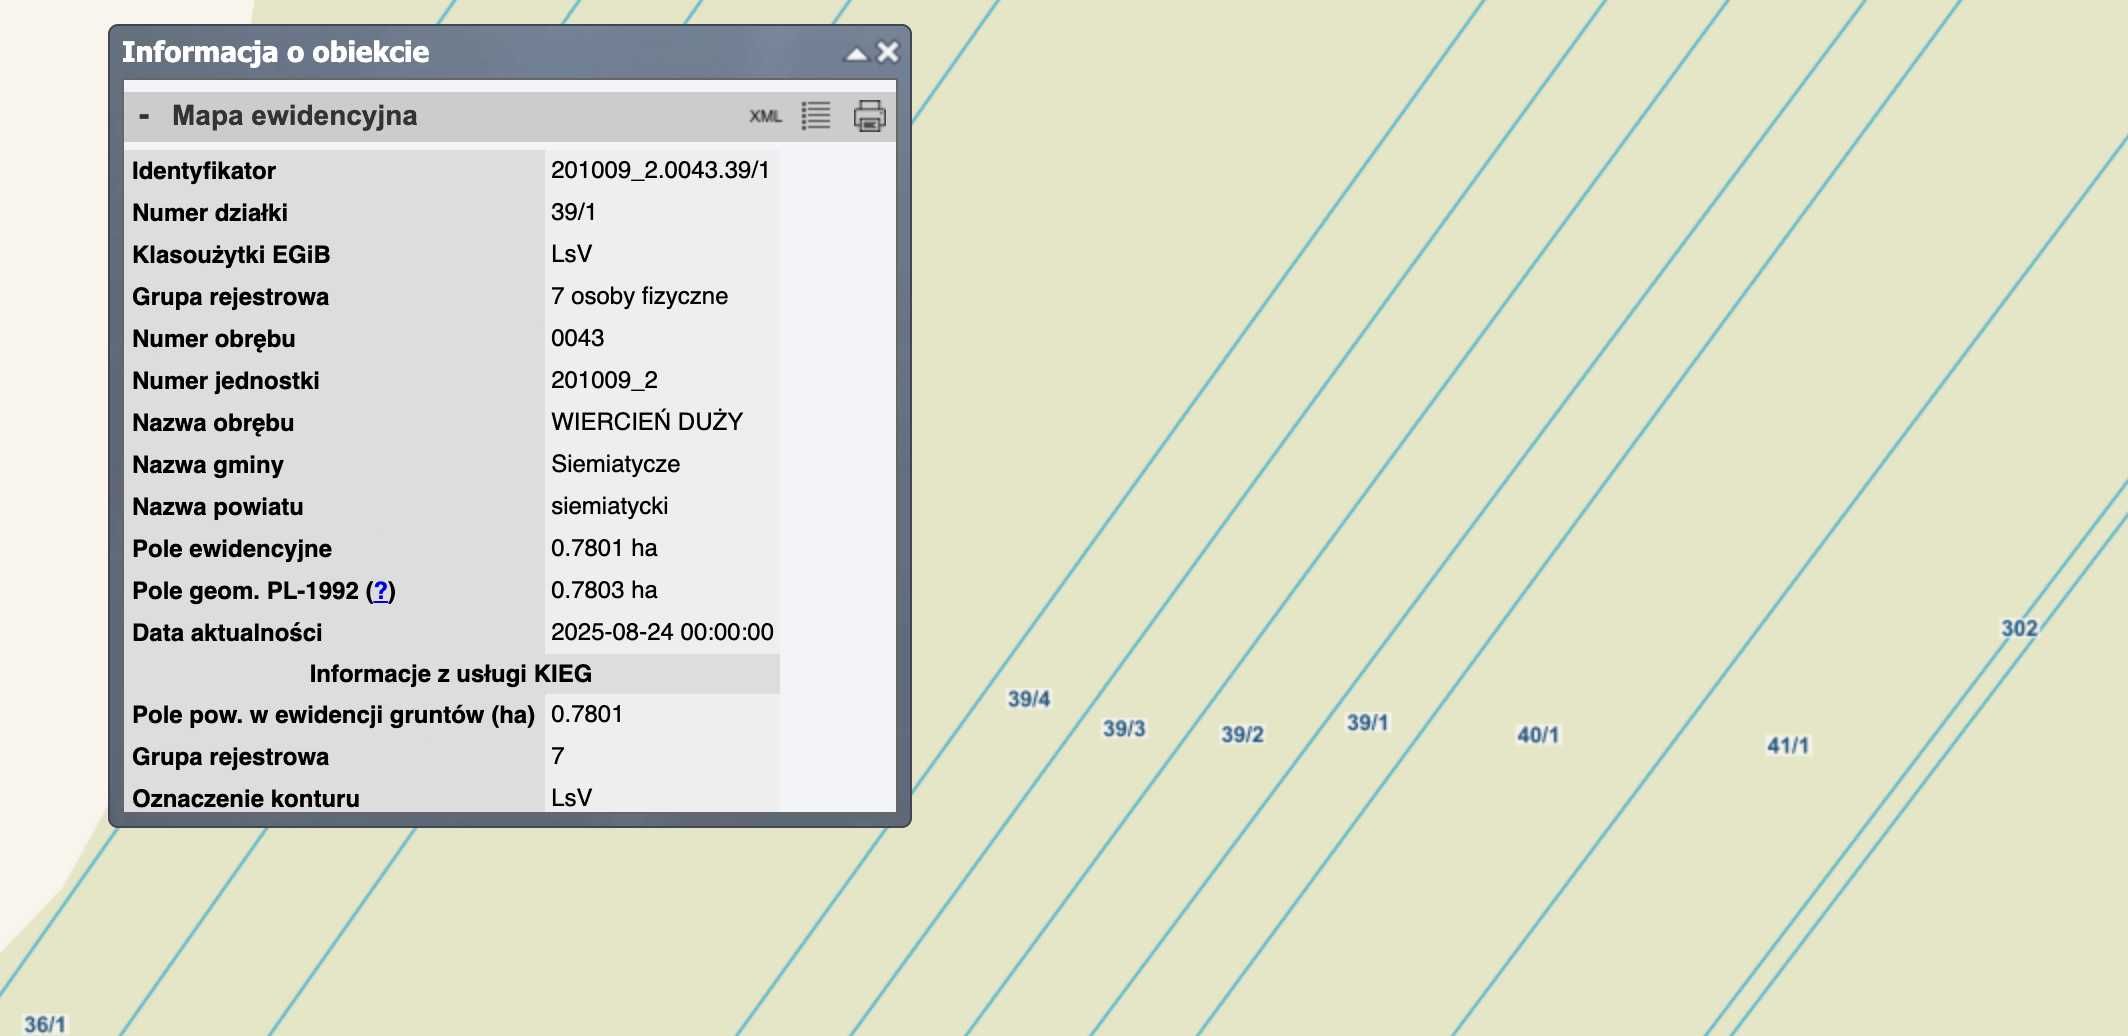The image size is (2128, 1036).
Task: Open the list view icon
Action: tap(816, 116)
